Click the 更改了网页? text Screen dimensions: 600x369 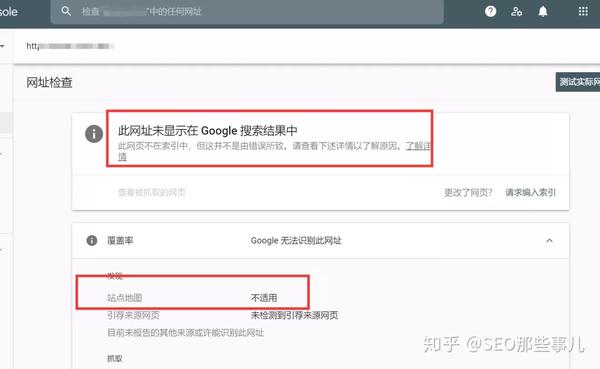[468, 192]
